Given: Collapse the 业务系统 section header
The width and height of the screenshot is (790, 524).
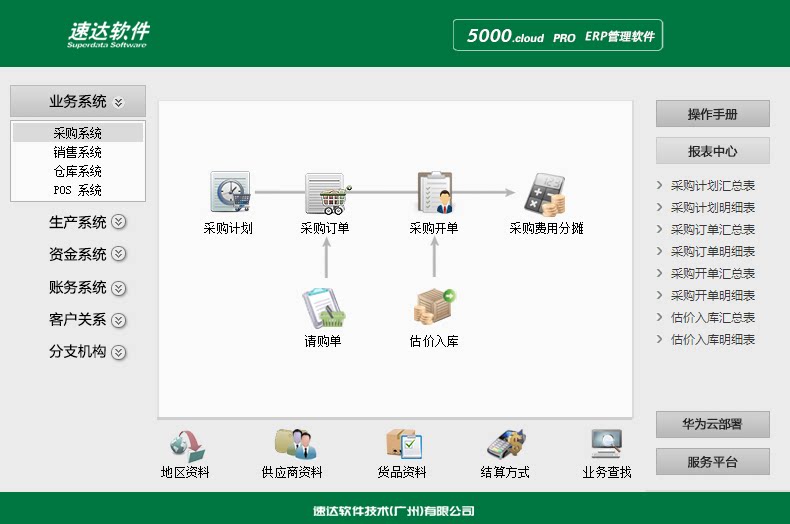Looking at the screenshot, I should pyautogui.click(x=78, y=101).
